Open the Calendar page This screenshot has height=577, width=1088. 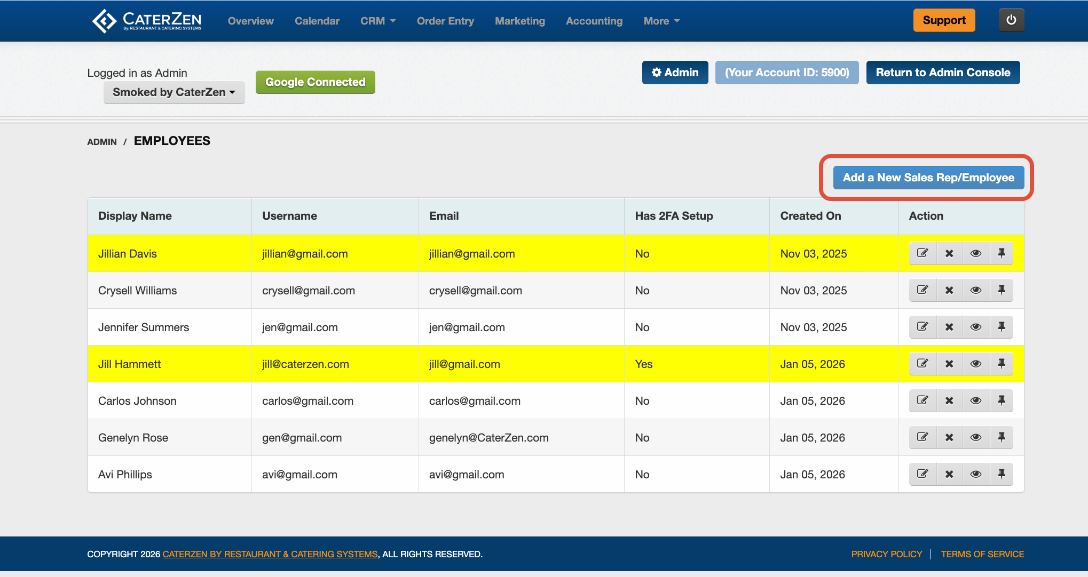(317, 21)
